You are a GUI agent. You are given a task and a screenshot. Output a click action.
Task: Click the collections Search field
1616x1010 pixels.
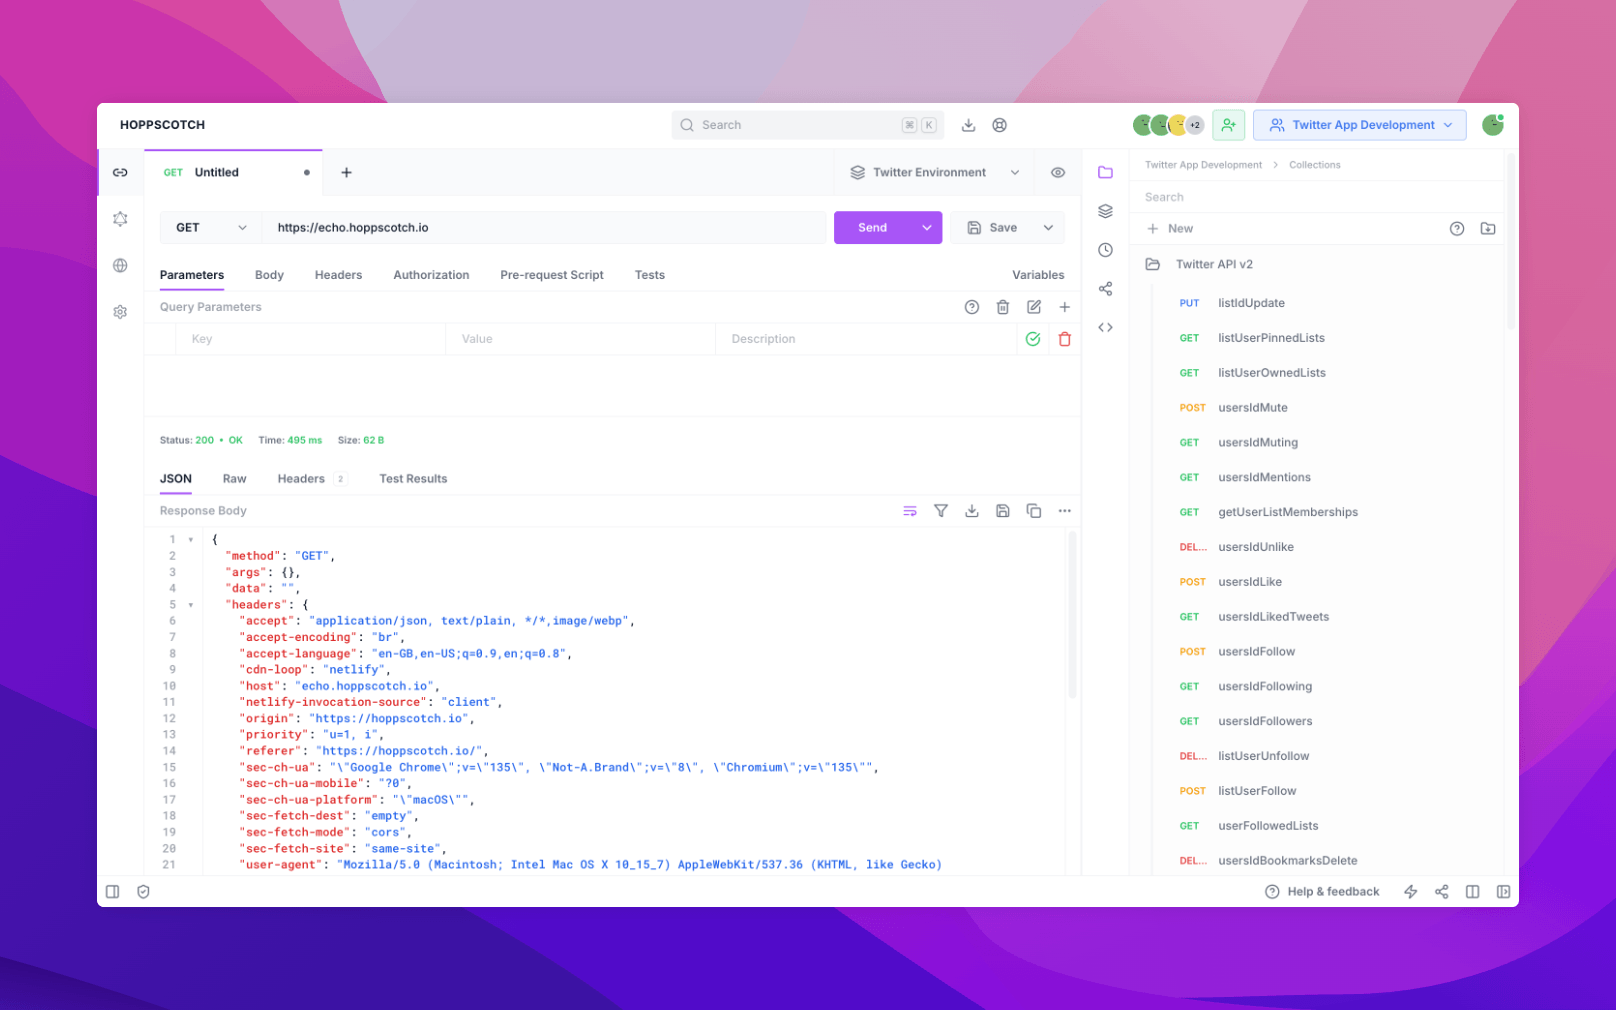(1316, 197)
